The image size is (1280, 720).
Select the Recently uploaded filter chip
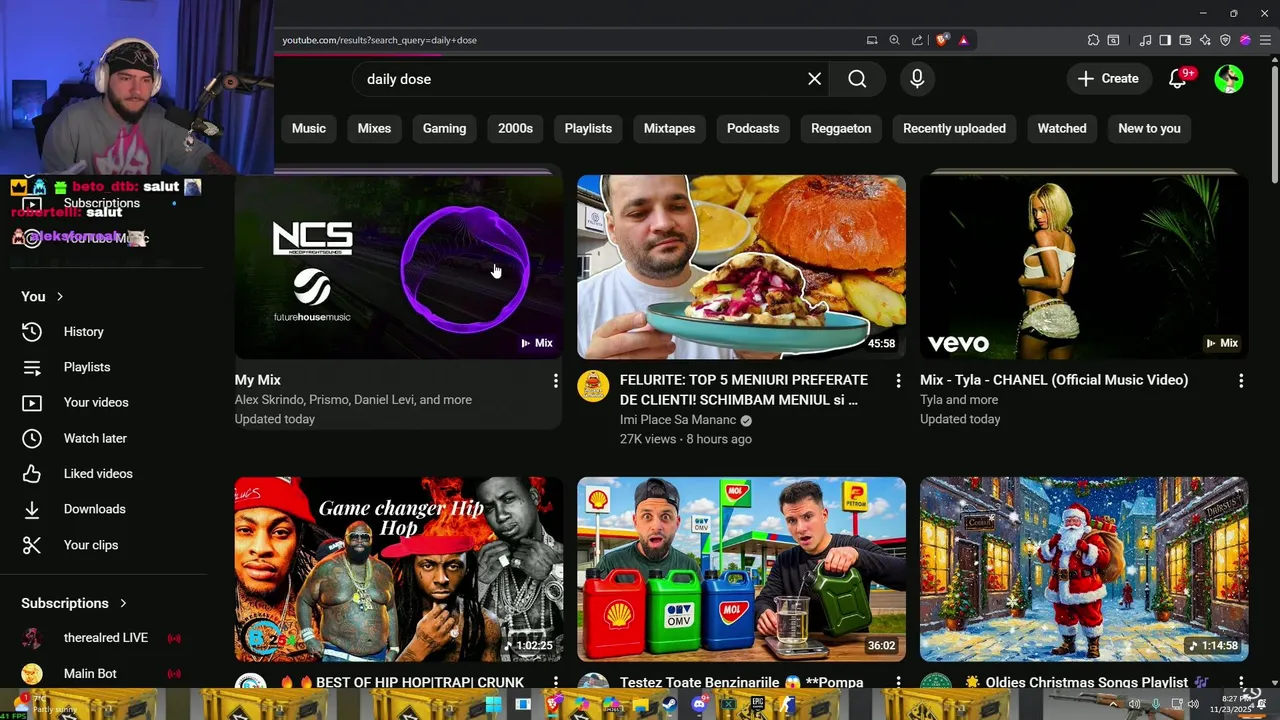(954, 128)
